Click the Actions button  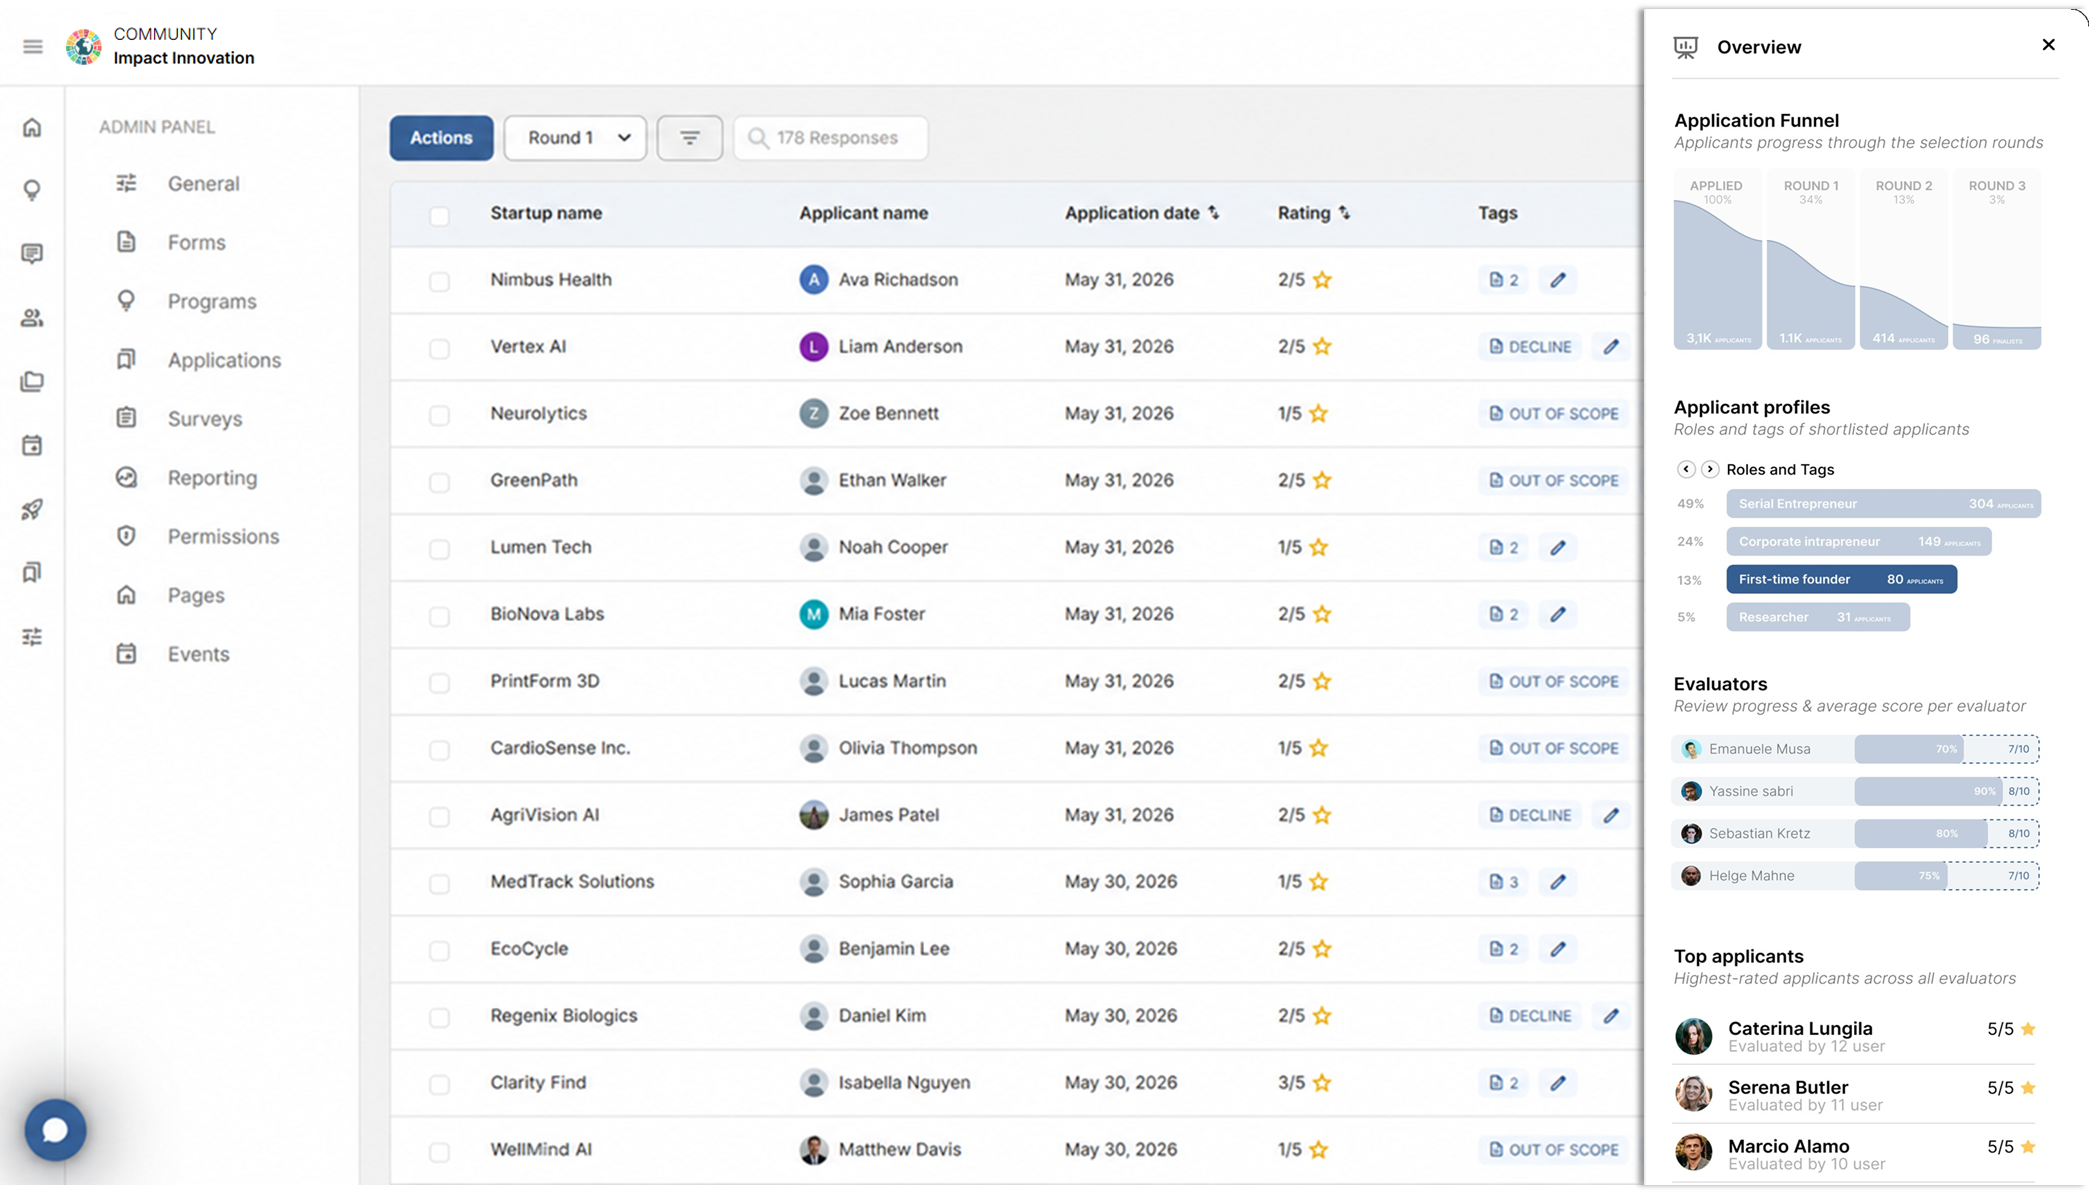(441, 138)
